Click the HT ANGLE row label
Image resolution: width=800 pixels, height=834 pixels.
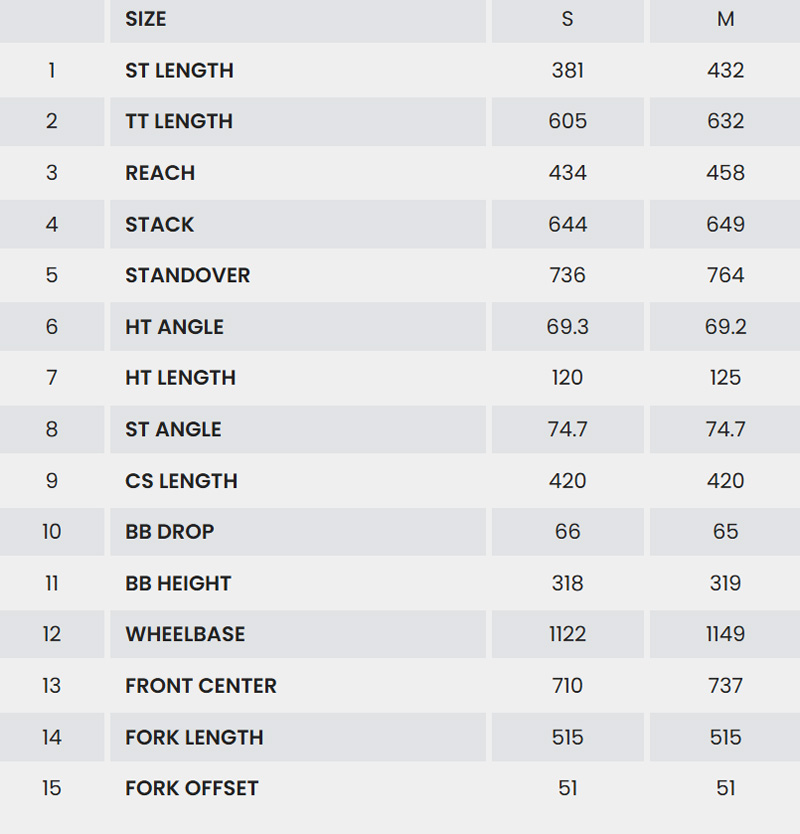174,327
